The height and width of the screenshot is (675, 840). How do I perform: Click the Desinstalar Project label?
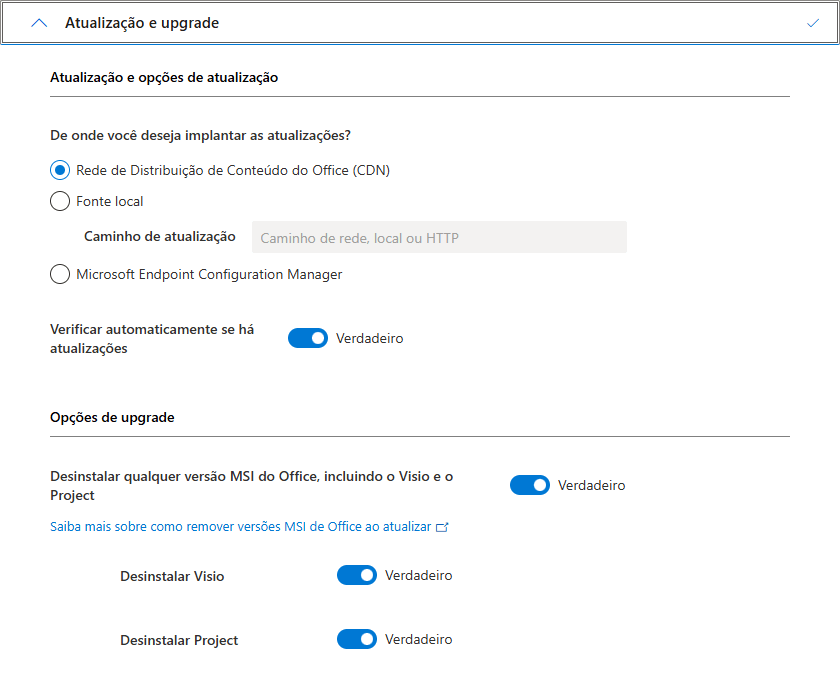179,640
